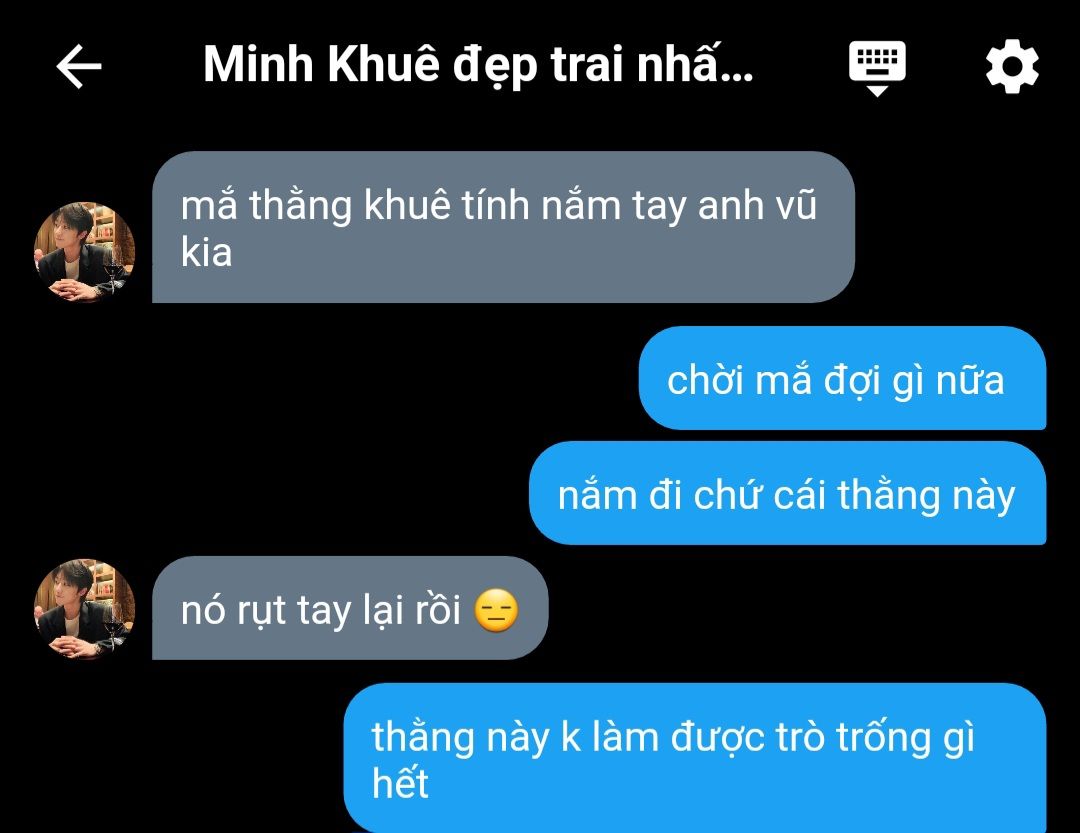The image size is (1080, 833).
Task: Open the keyboard hide icon
Action: (x=877, y=68)
